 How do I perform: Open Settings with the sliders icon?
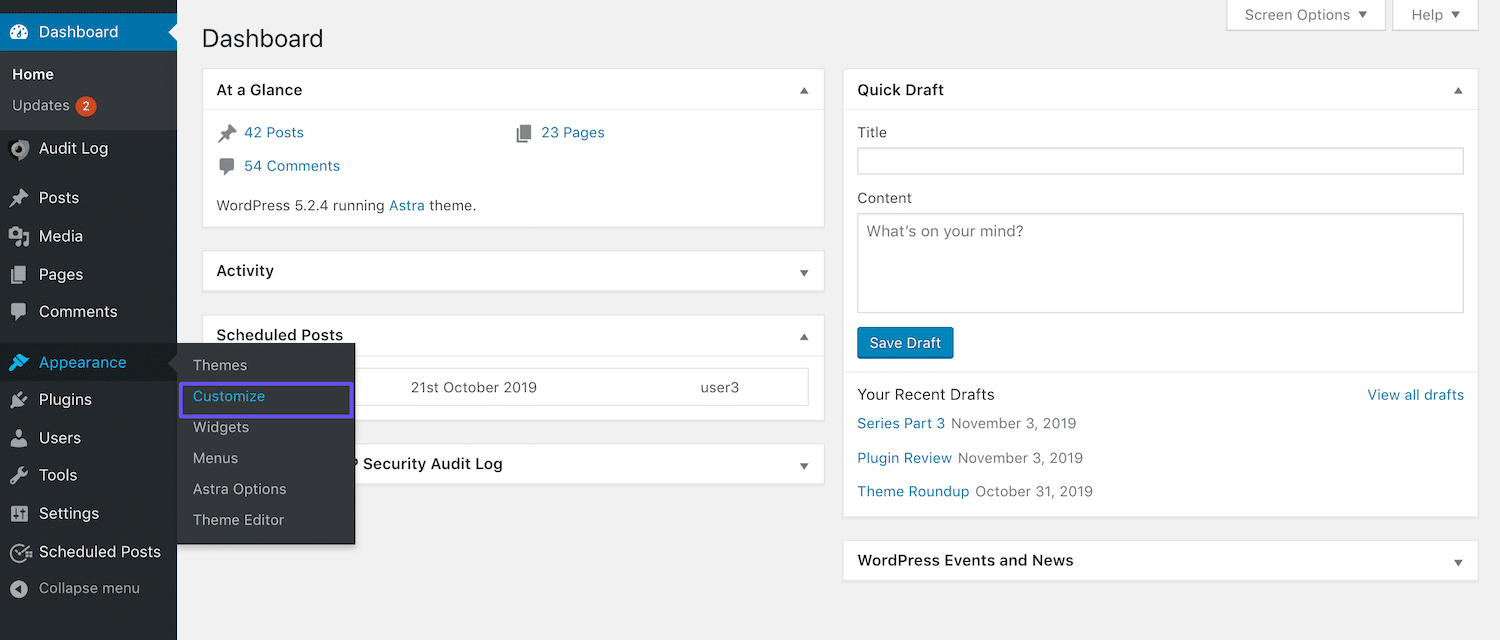pos(17,513)
